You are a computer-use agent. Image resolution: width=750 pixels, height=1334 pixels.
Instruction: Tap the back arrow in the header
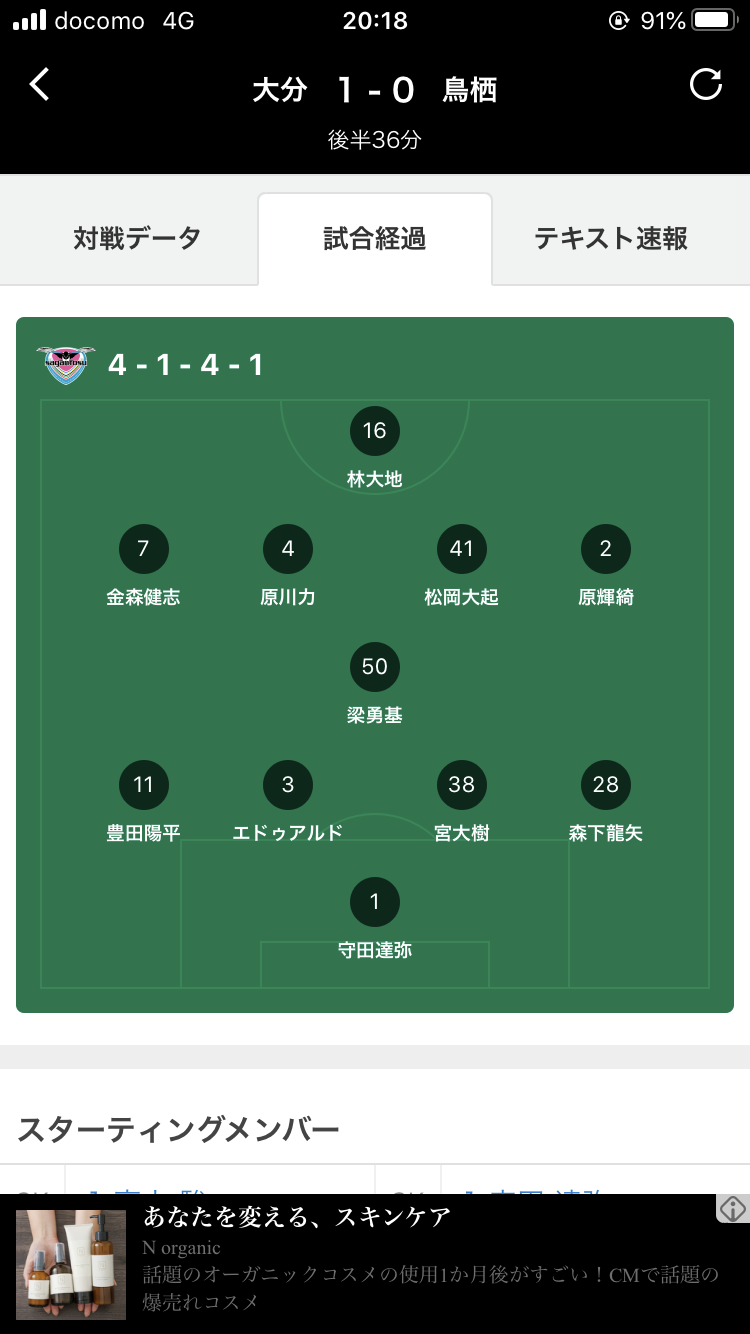pyautogui.click(x=39, y=85)
